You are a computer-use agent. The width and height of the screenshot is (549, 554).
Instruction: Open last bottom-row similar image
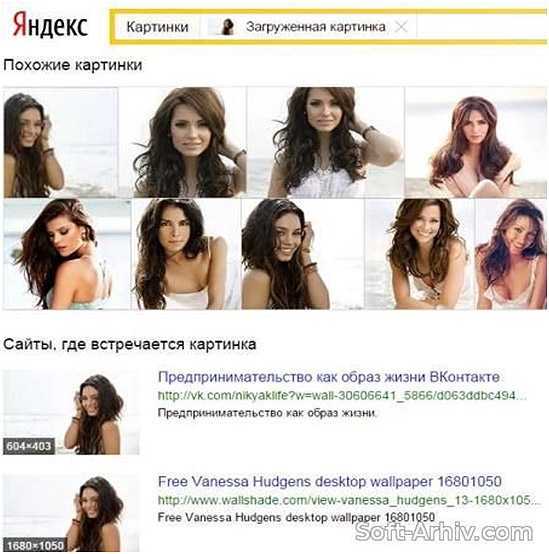(511, 254)
